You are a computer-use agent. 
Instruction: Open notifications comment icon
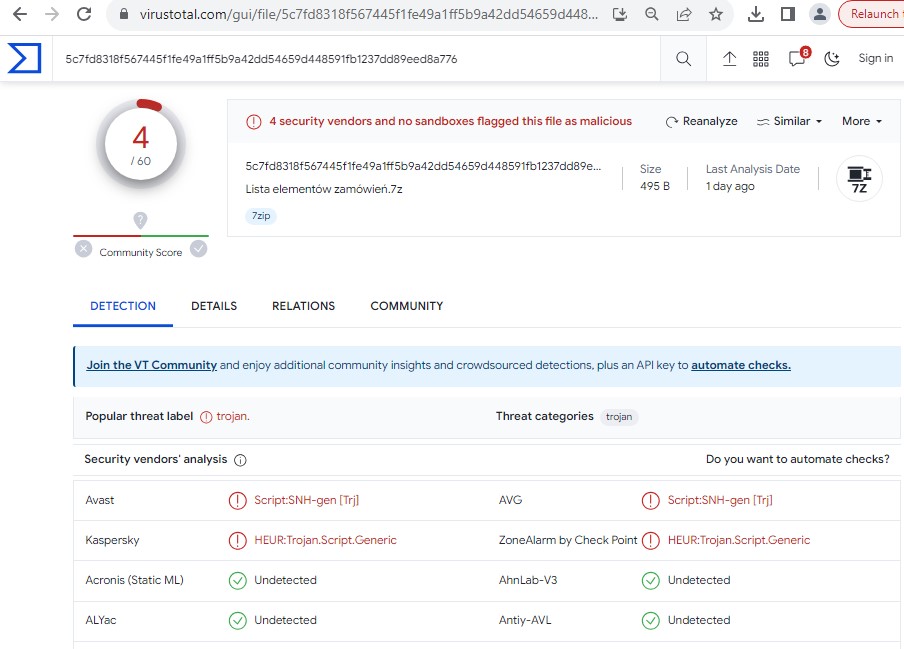797,59
